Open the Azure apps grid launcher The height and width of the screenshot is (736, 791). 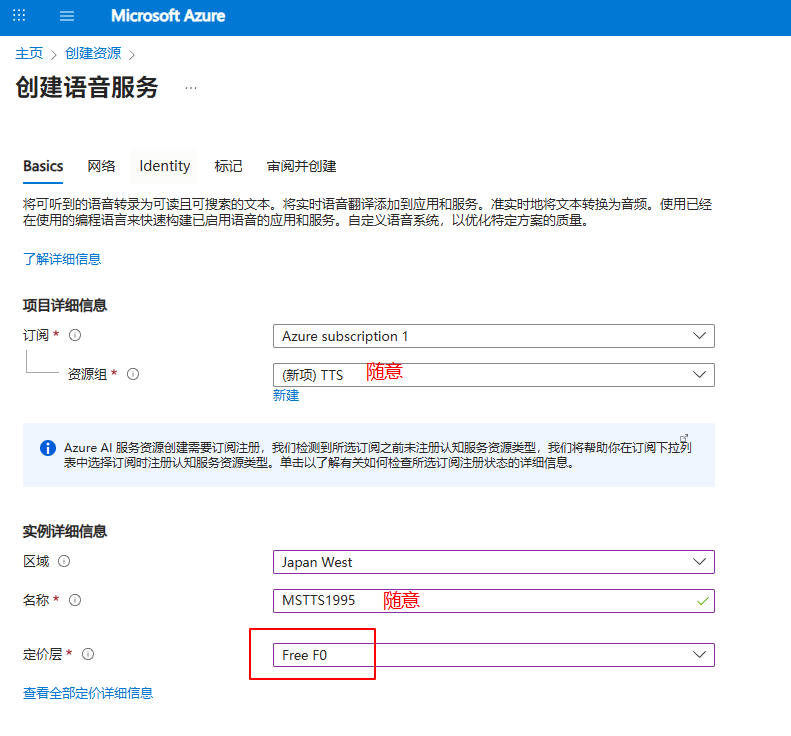pos(19,15)
